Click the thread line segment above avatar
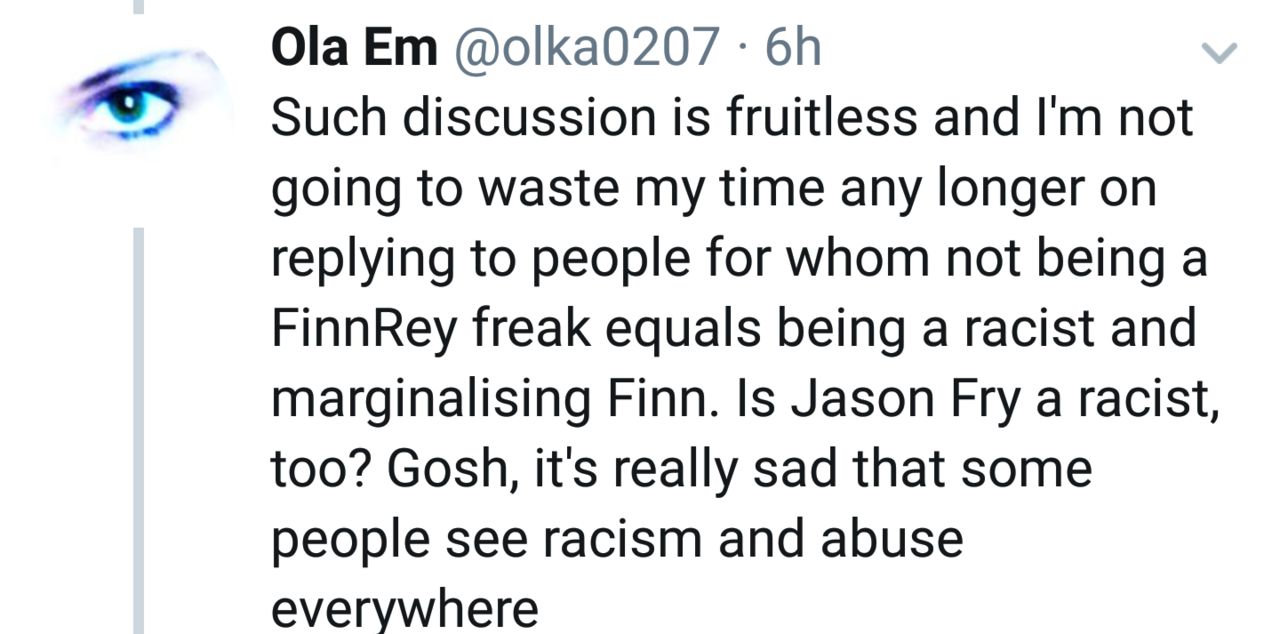 tap(139, 6)
